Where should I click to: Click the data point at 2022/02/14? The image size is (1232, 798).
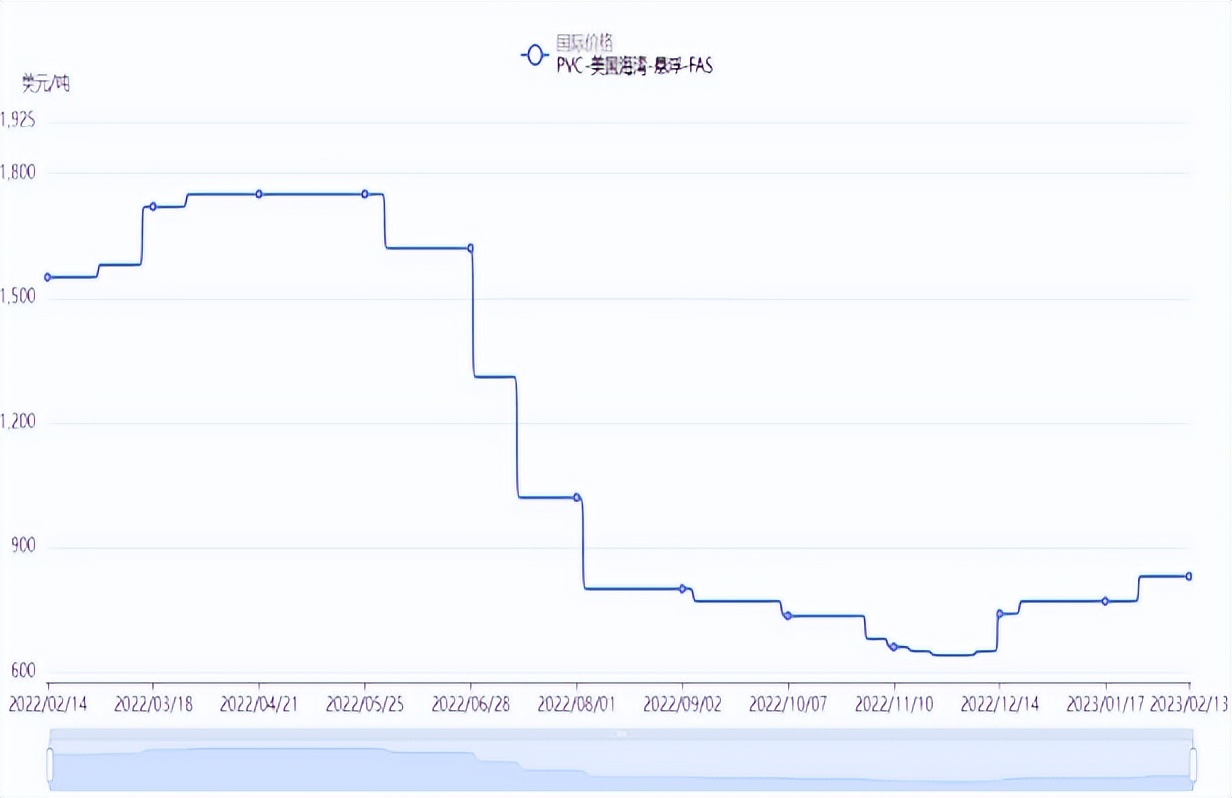coord(47,277)
